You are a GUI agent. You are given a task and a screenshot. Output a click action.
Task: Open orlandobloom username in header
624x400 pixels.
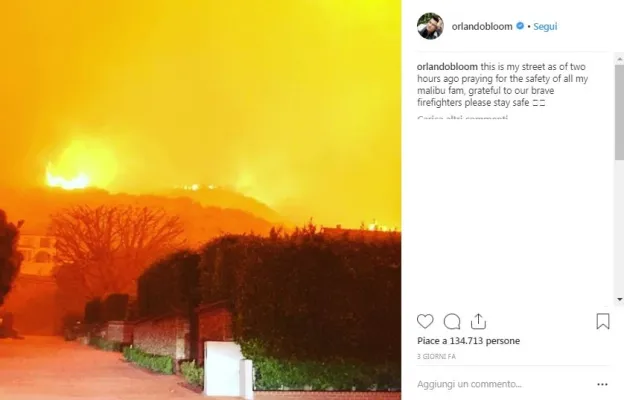tap(482, 27)
